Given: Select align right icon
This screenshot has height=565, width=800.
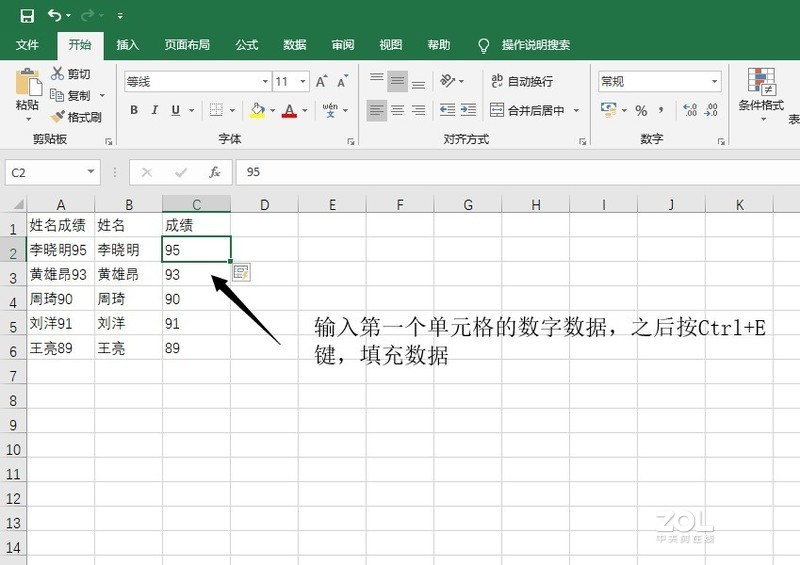Looking at the screenshot, I should click(418, 110).
